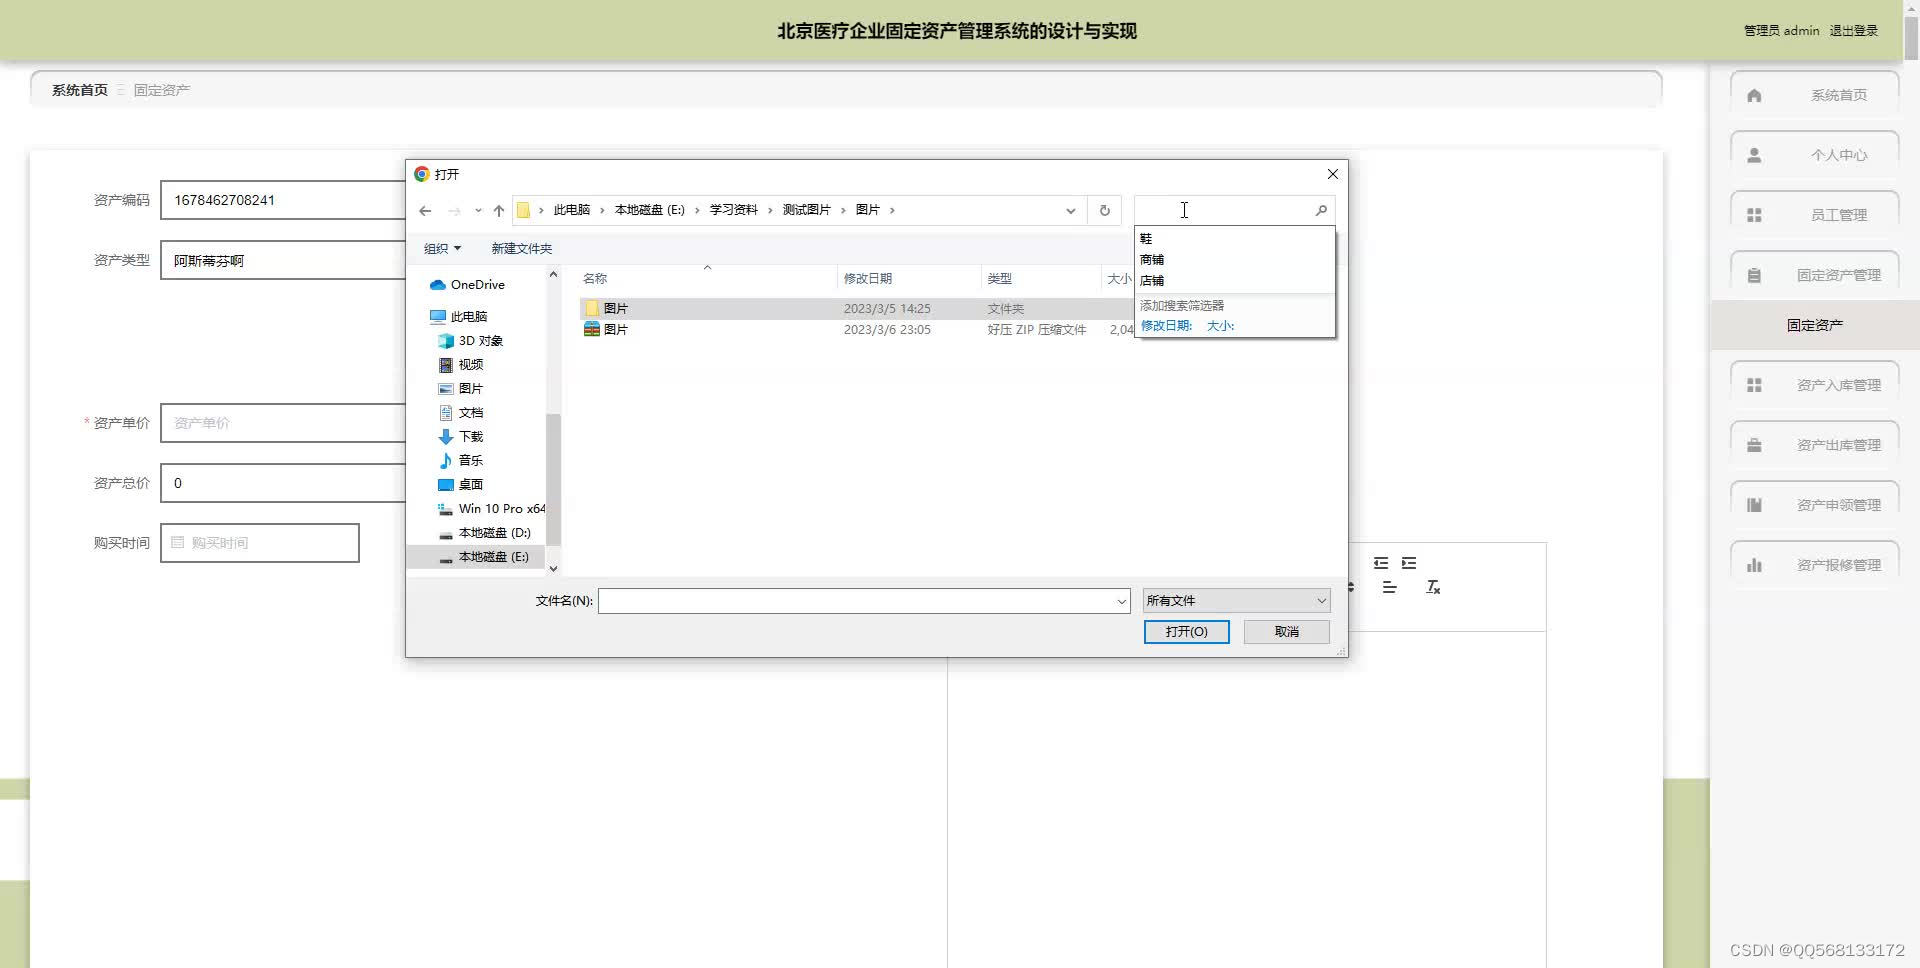Click the increase indent editor icon

point(1409,563)
